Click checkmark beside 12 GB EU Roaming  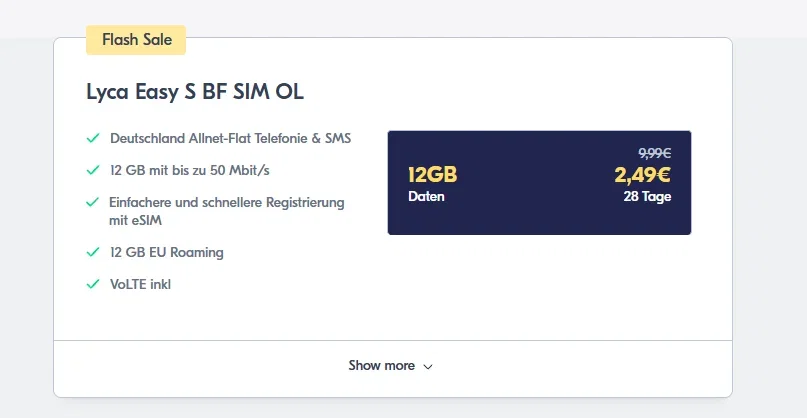pyautogui.click(x=93, y=252)
